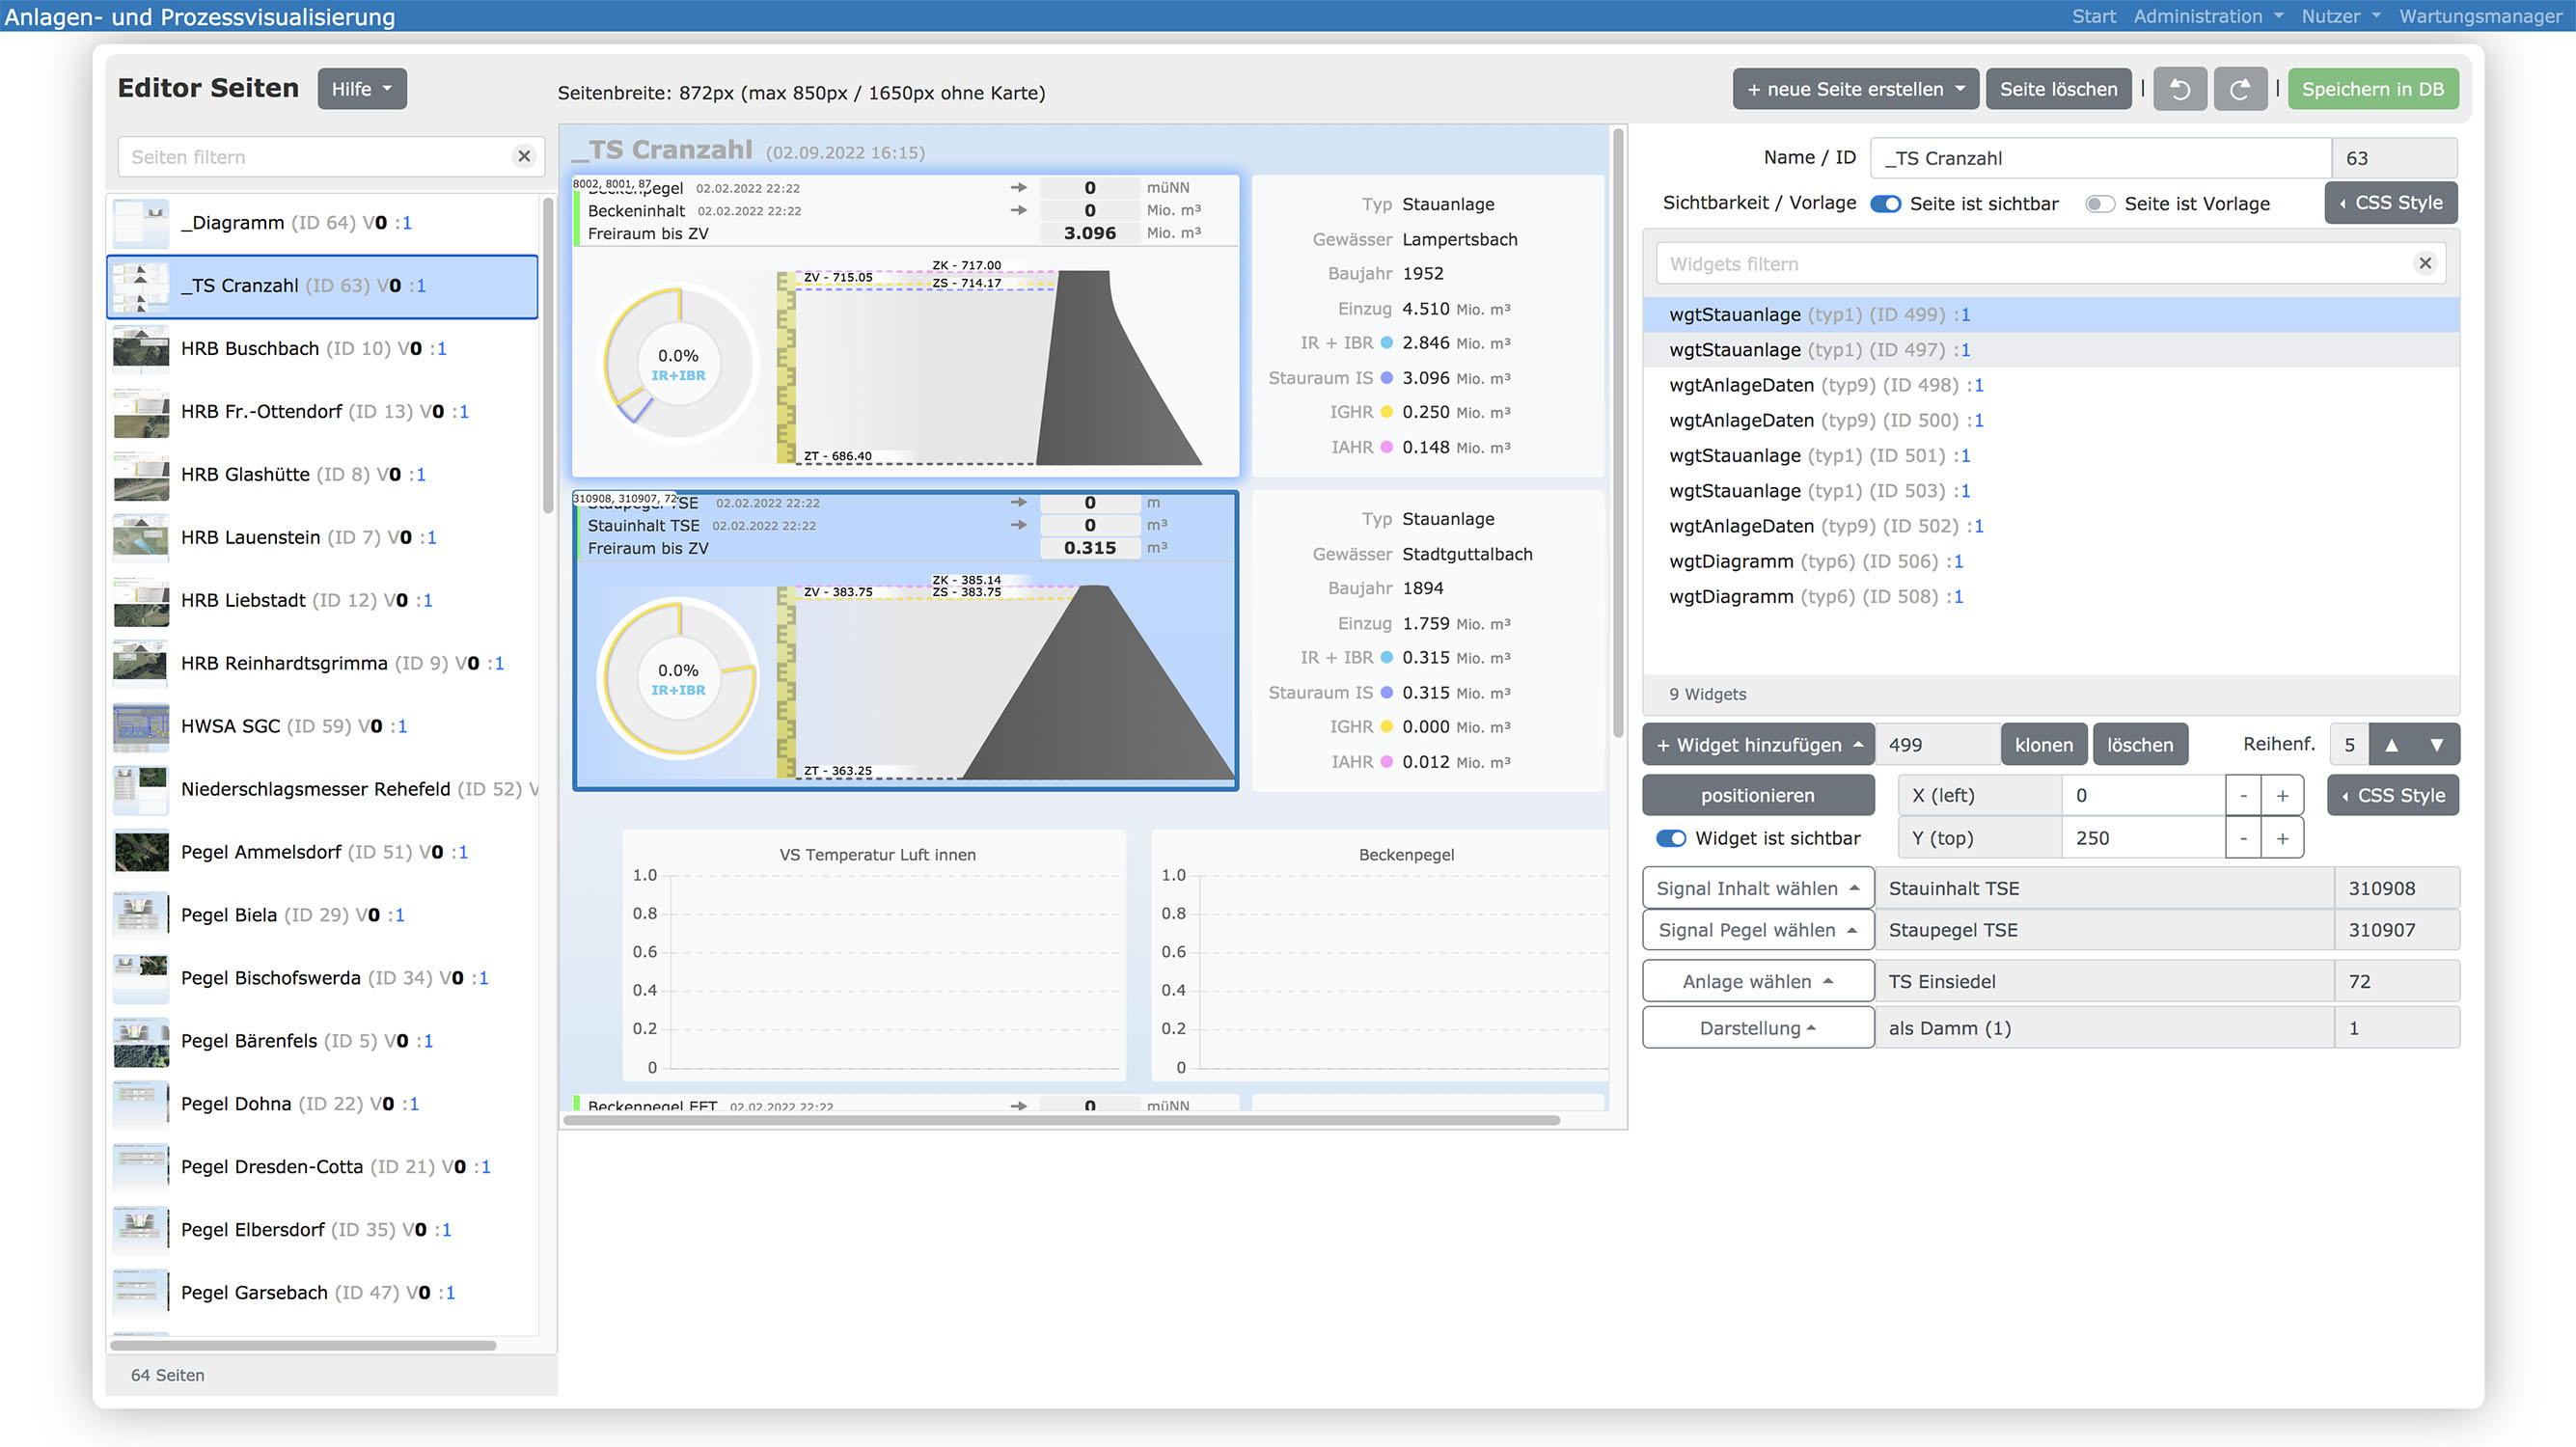Focus the Seiten filtern input
The image size is (2576, 1447).
[x=315, y=156]
